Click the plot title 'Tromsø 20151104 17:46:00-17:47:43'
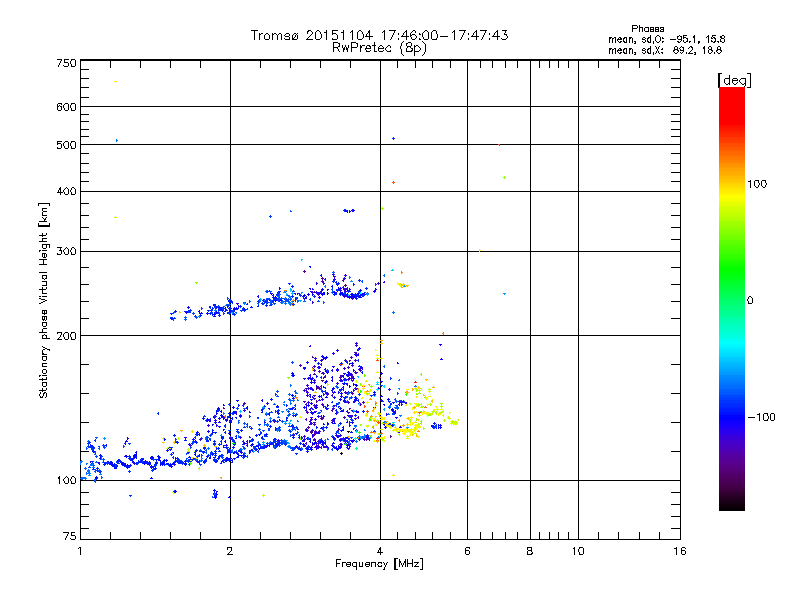This screenshot has width=800, height=600. point(379,35)
